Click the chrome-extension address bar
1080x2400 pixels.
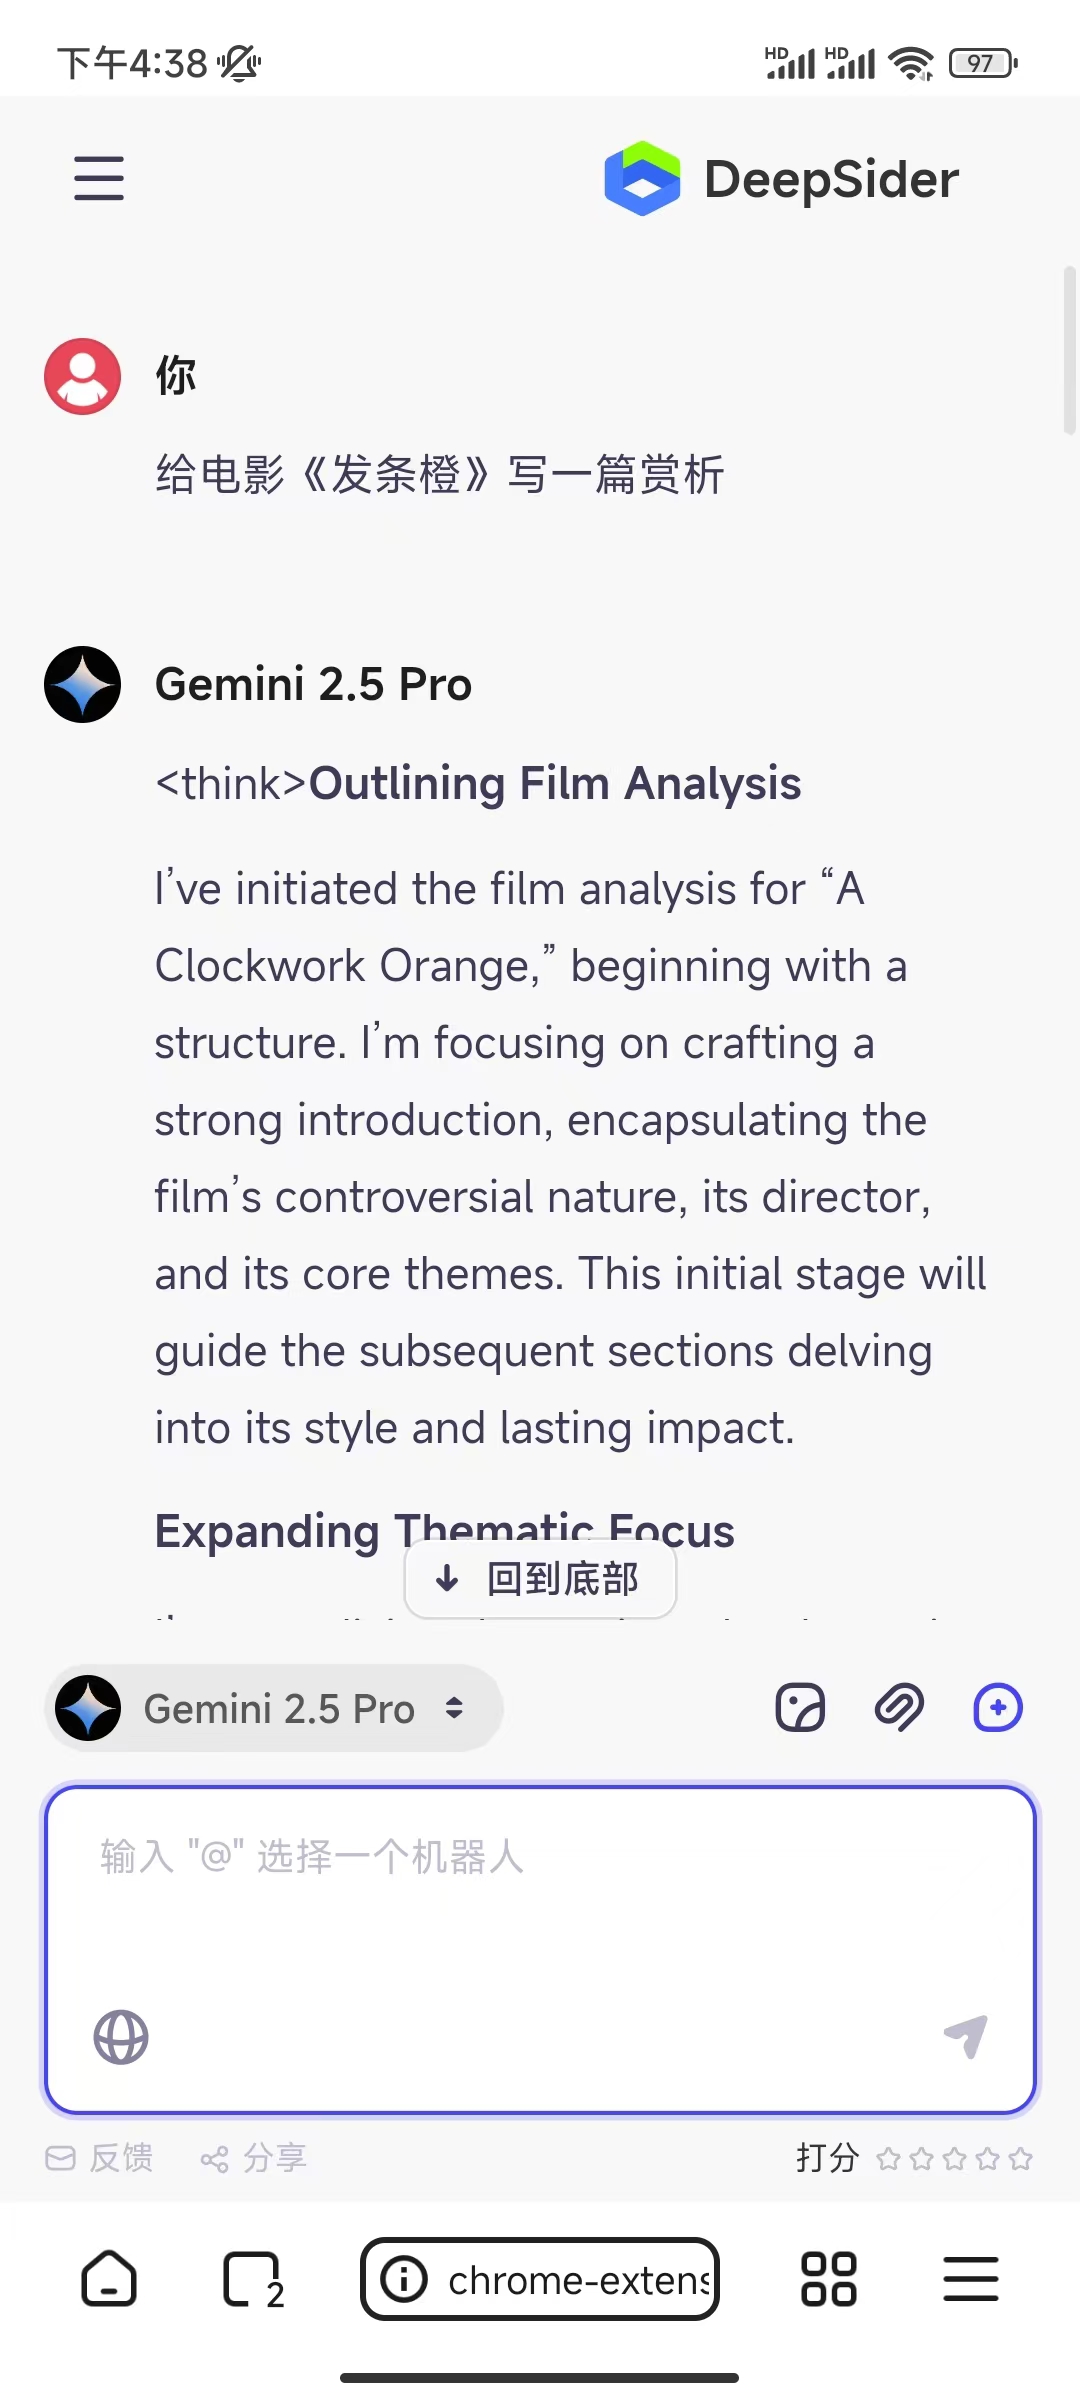click(x=540, y=2280)
